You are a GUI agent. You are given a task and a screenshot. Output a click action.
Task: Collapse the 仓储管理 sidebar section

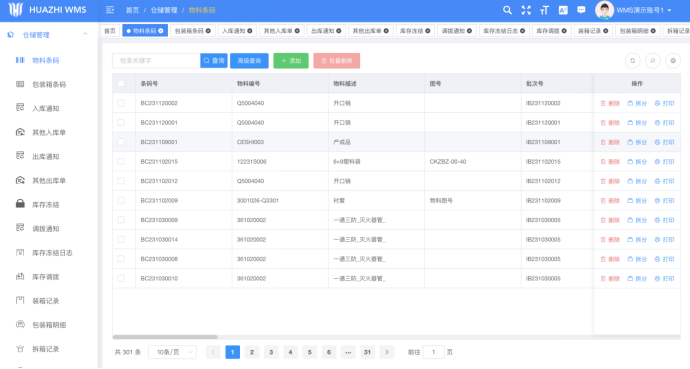coord(85,34)
